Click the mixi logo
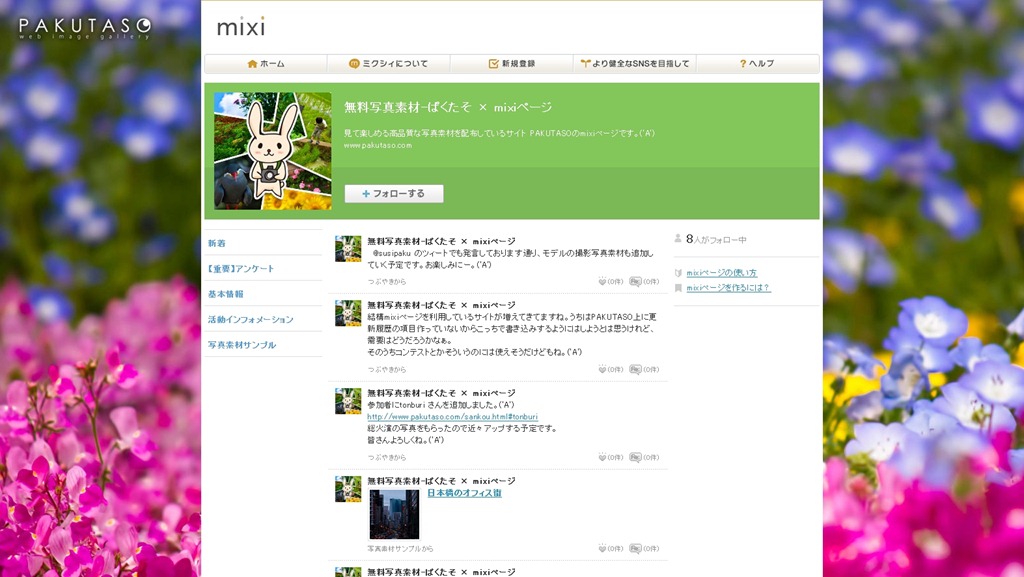 pos(241,27)
